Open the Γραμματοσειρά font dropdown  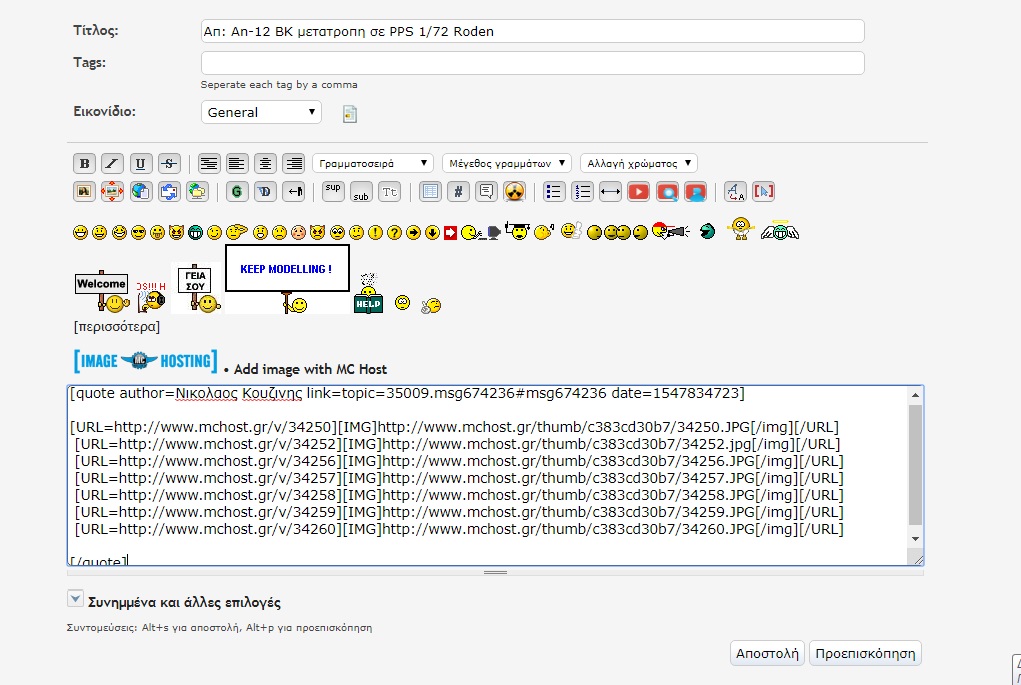373,163
